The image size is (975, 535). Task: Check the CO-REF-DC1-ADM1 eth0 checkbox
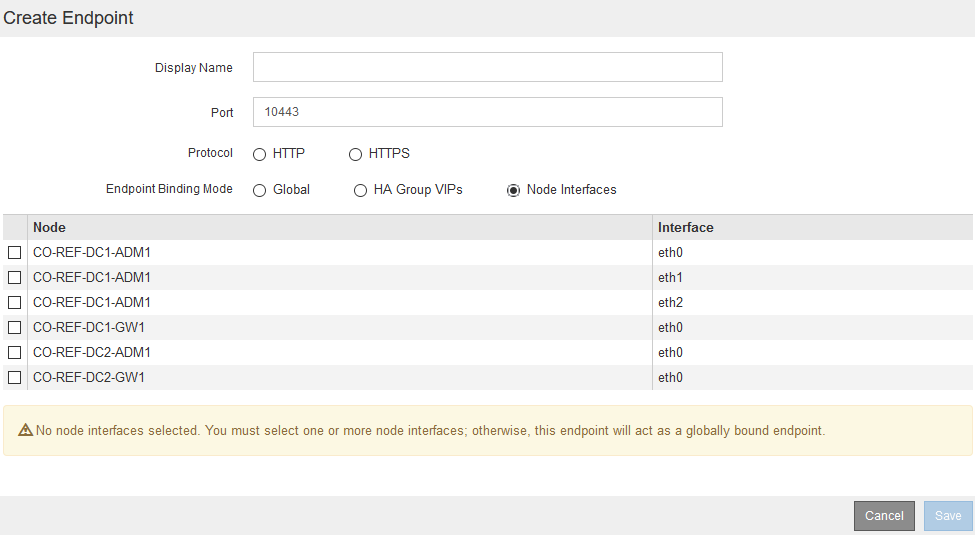[x=15, y=253]
